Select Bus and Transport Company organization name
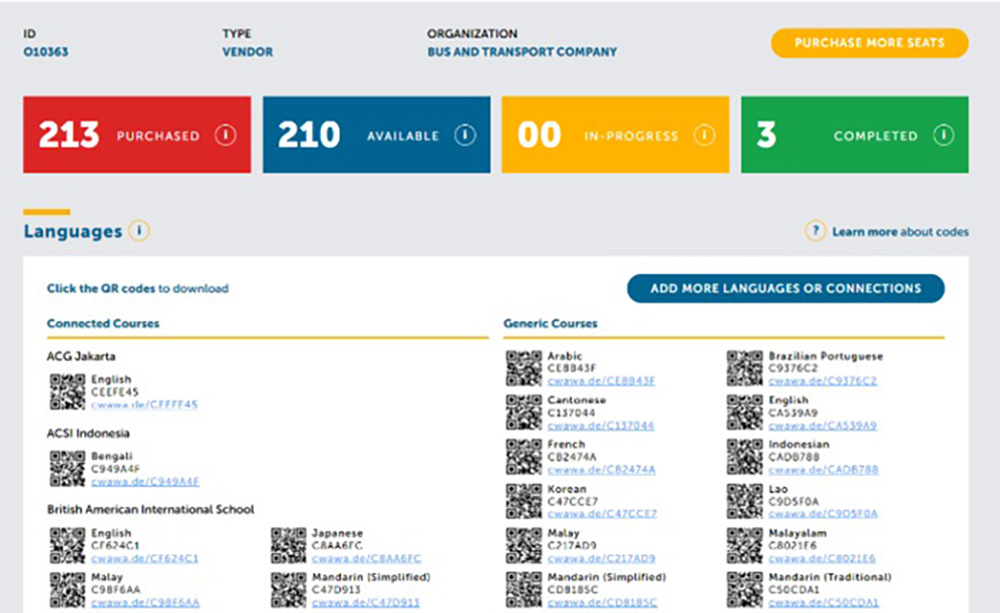The width and height of the screenshot is (1000, 613). pos(522,52)
